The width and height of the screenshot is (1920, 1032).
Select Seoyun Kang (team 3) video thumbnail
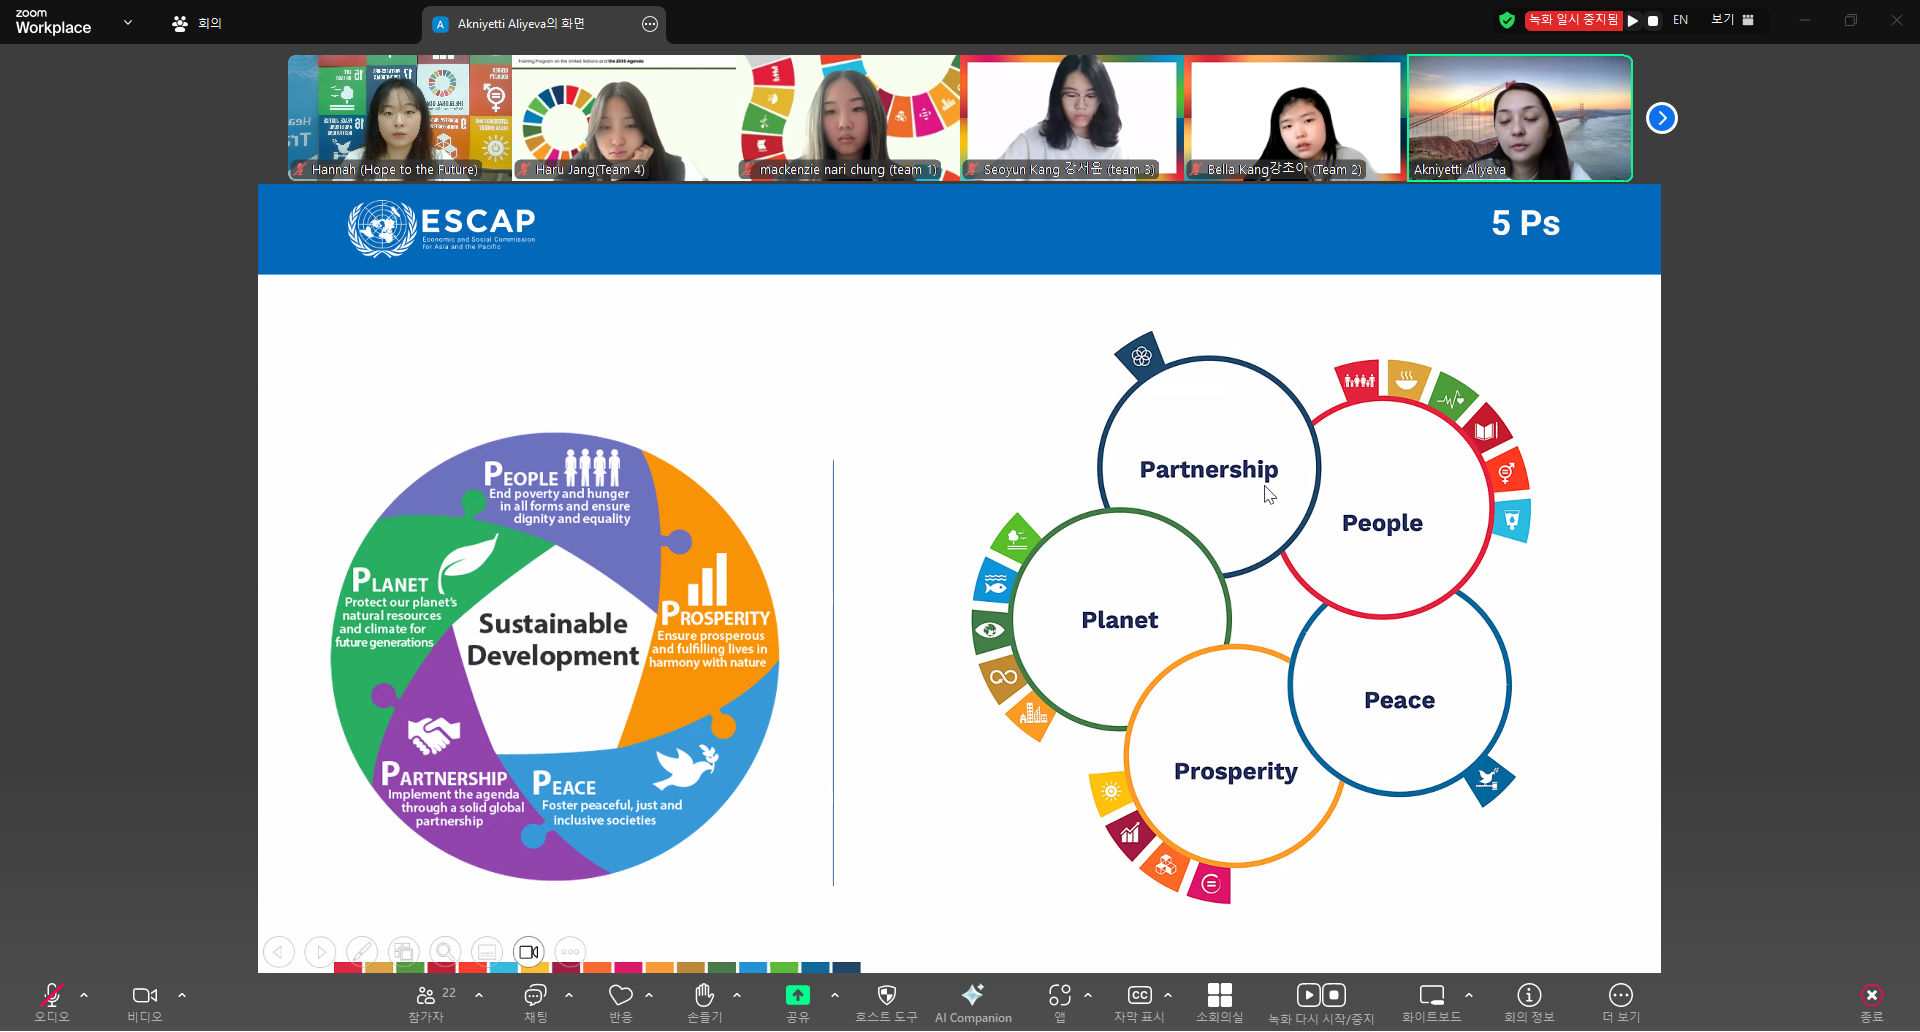click(x=1072, y=118)
